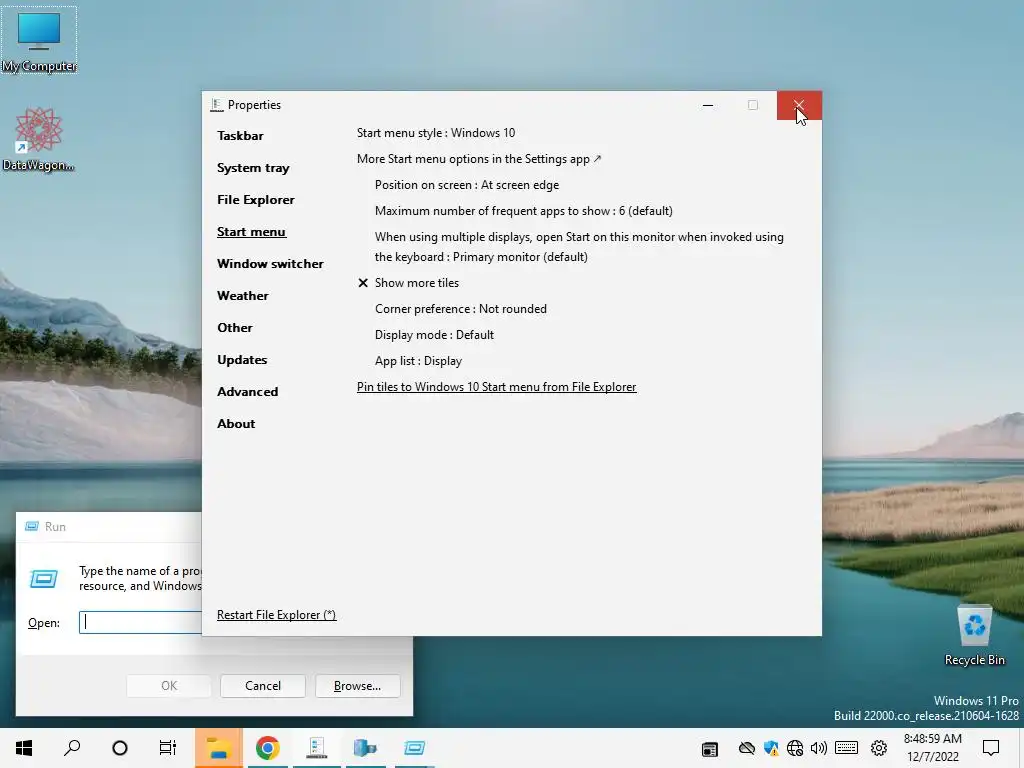This screenshot has height=768, width=1024.
Task: Open the network globe tray icon
Action: click(795, 748)
